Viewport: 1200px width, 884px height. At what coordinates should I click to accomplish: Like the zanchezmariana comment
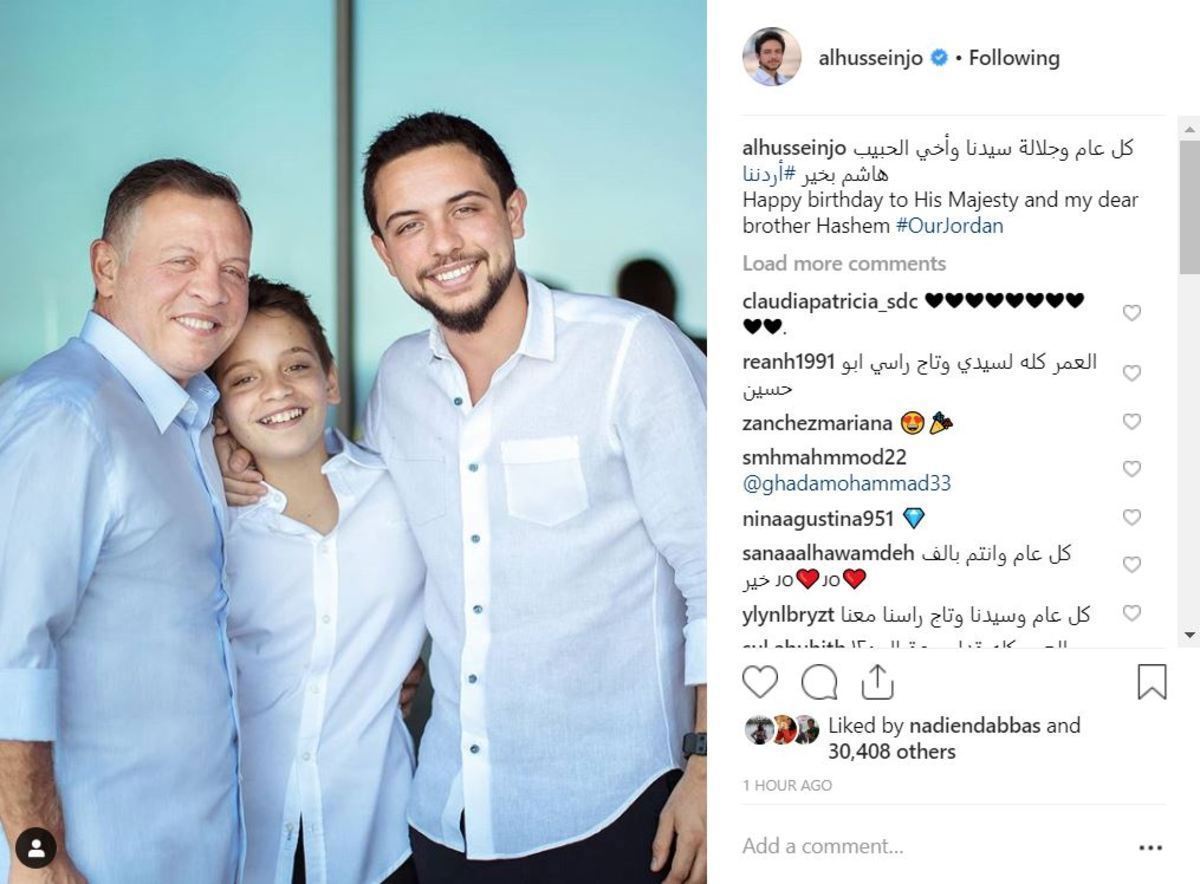coord(1131,422)
